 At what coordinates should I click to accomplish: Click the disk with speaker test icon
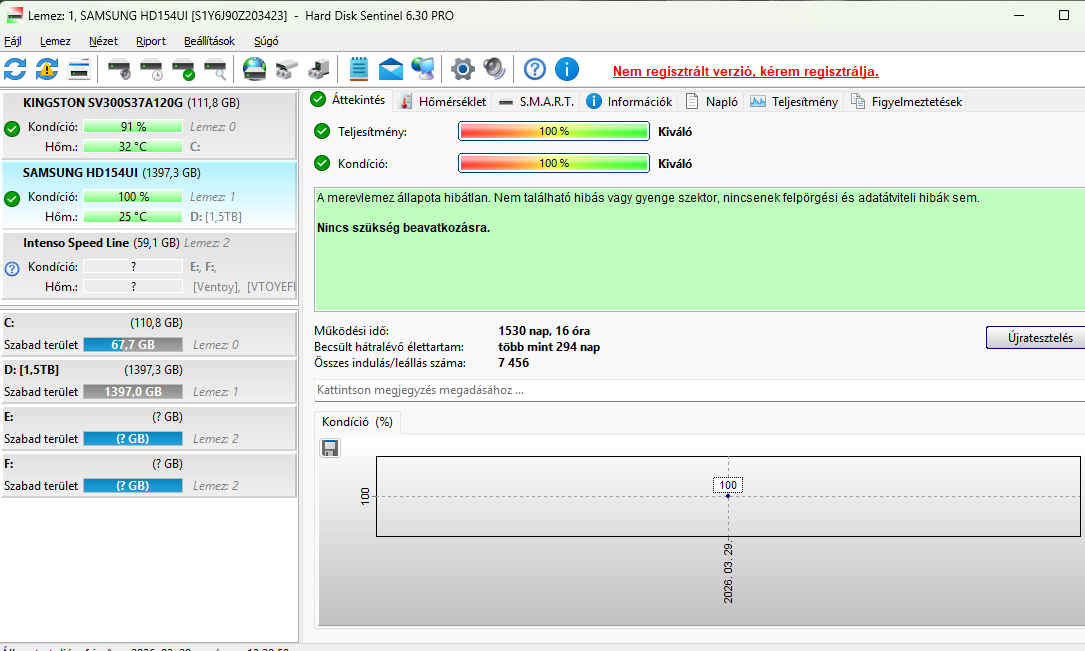[x=119, y=69]
